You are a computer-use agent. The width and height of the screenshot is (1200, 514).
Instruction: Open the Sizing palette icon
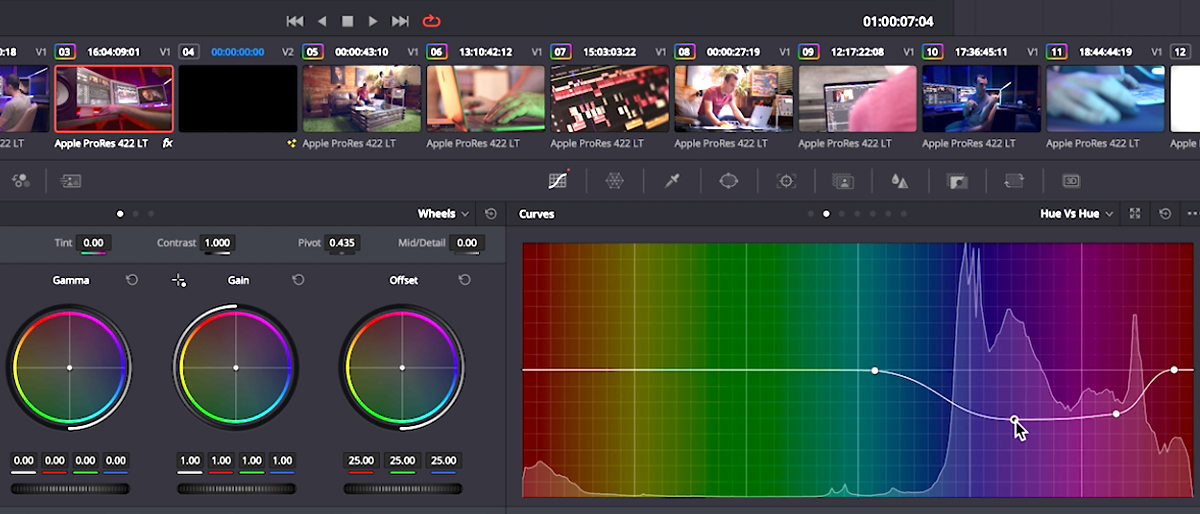click(1014, 181)
